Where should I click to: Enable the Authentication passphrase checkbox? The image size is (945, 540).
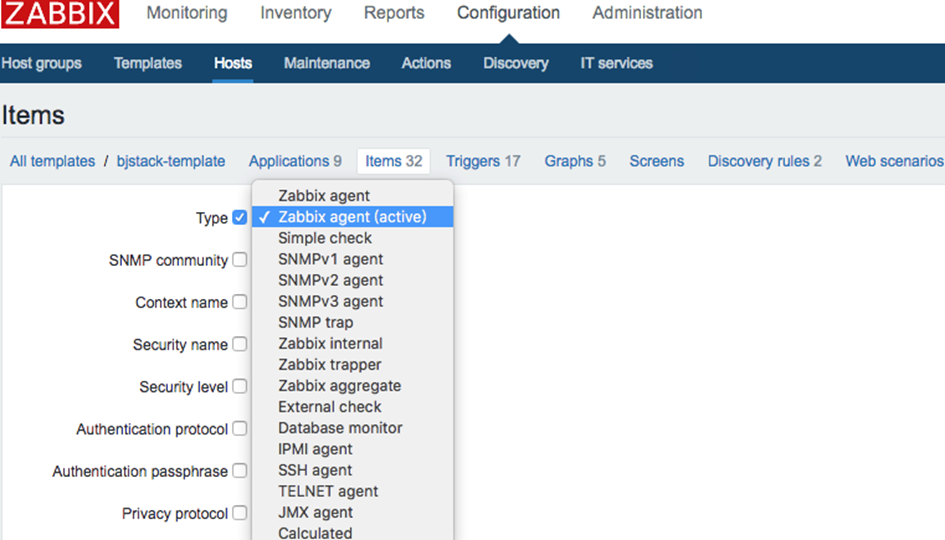tap(240, 471)
